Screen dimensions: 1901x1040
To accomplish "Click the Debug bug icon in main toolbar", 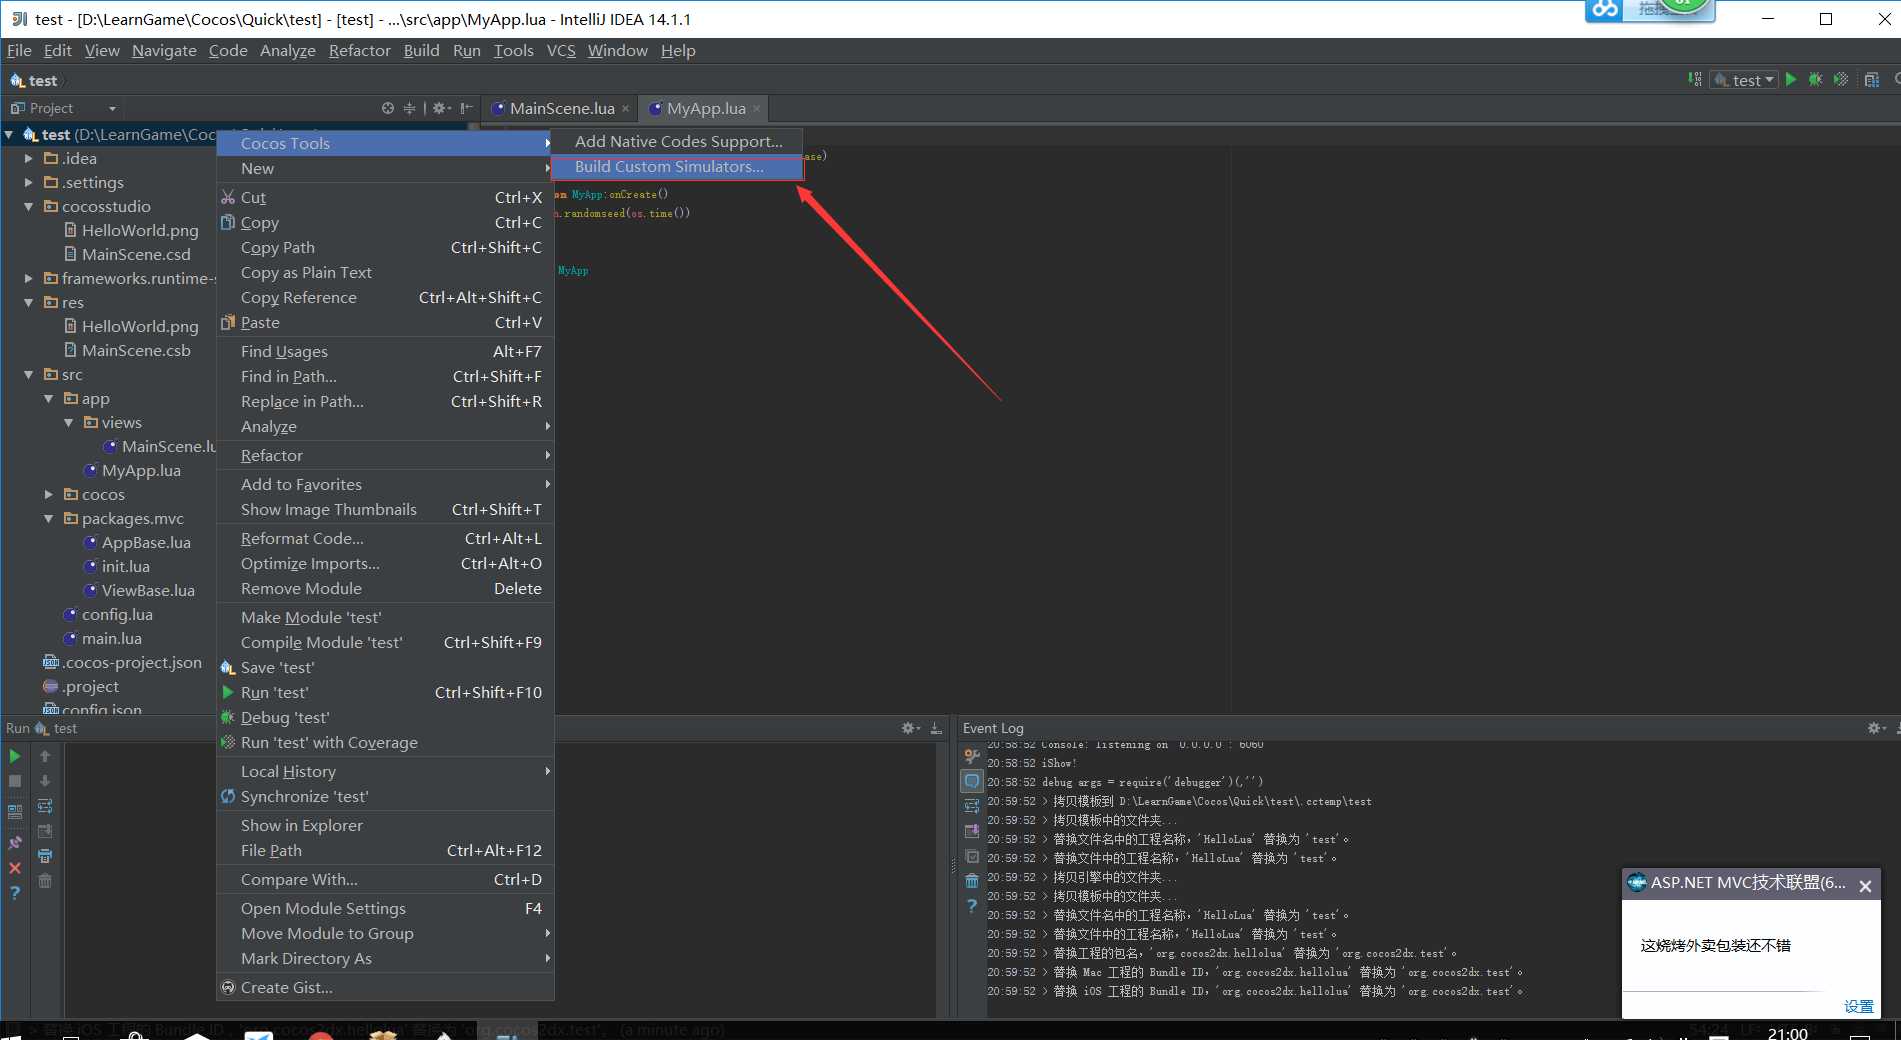I will click(1816, 80).
